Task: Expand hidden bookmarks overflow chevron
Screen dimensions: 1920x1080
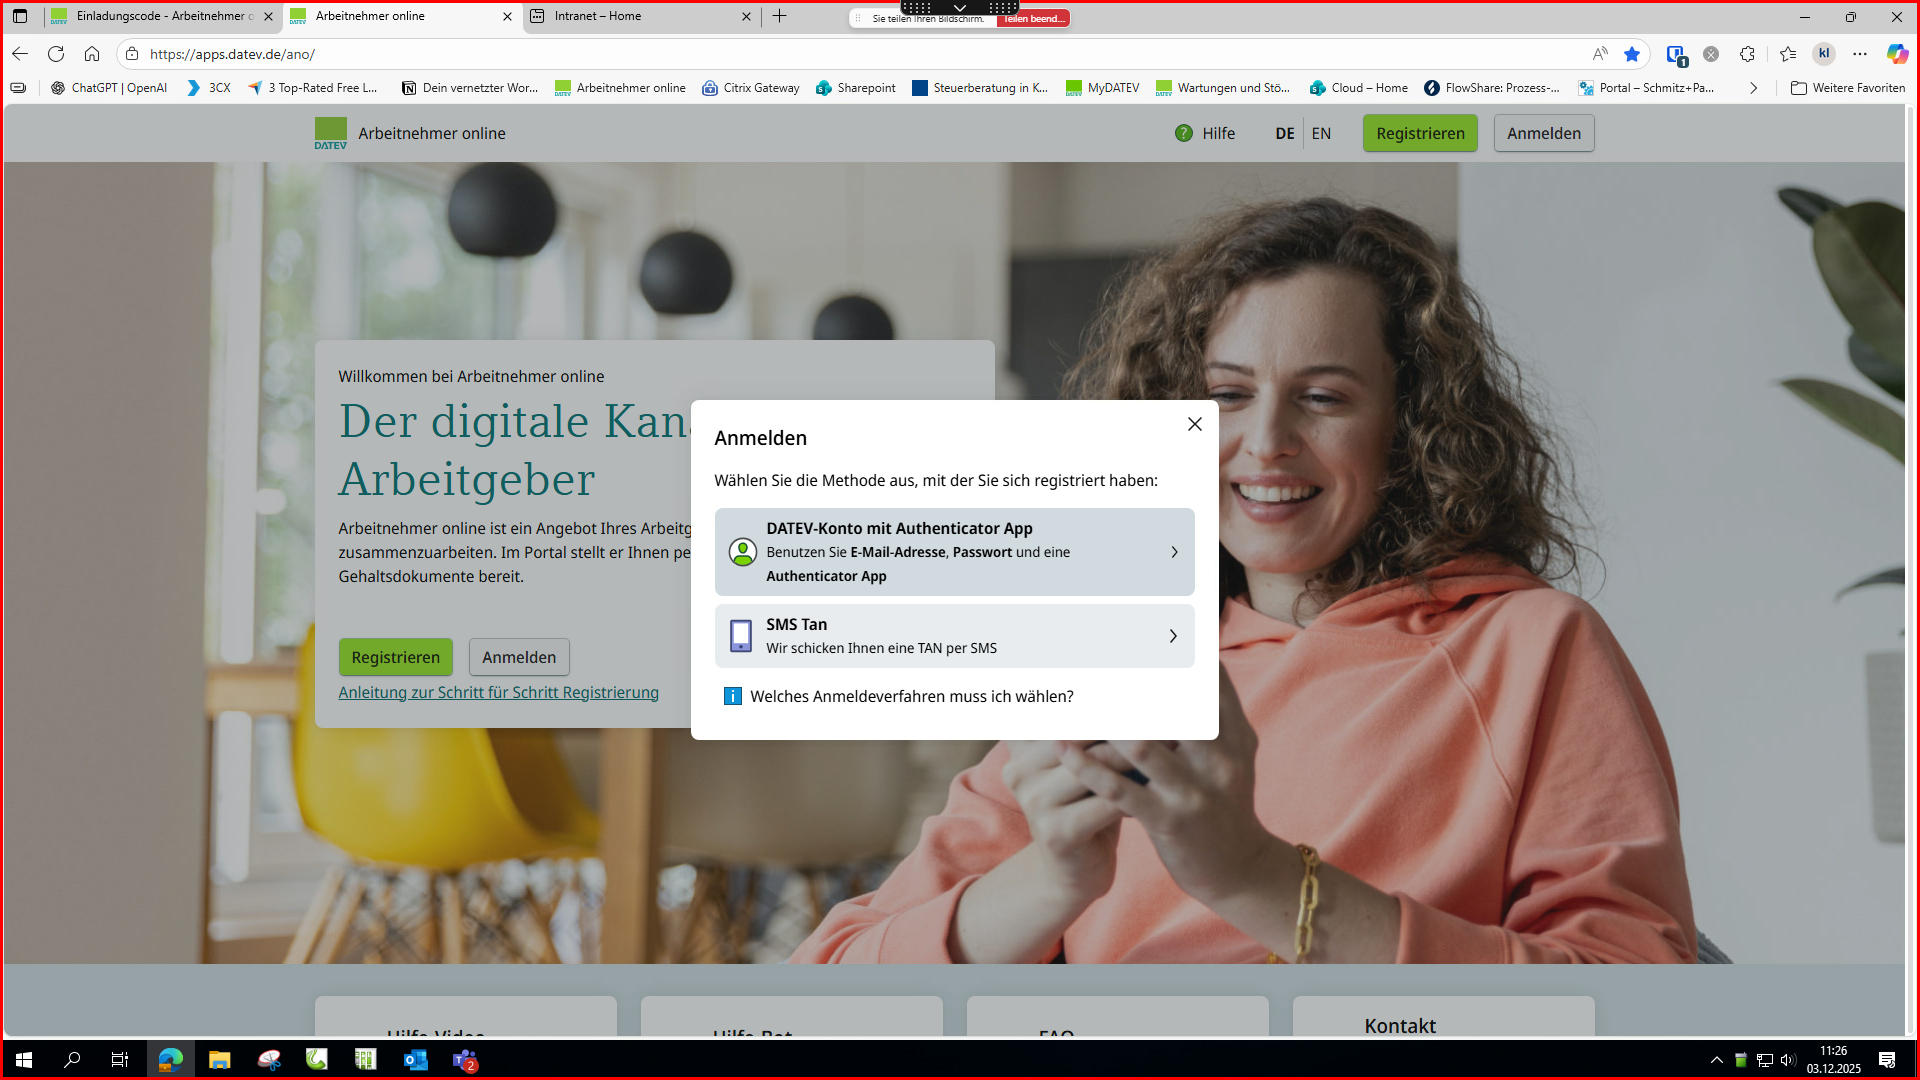Action: click(x=1753, y=88)
